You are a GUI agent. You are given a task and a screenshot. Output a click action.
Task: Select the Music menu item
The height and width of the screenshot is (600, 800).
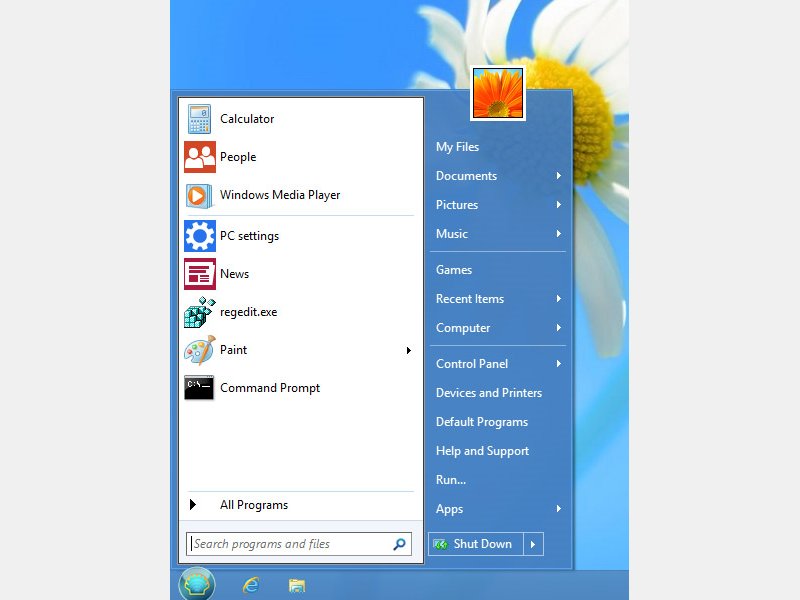pos(452,234)
